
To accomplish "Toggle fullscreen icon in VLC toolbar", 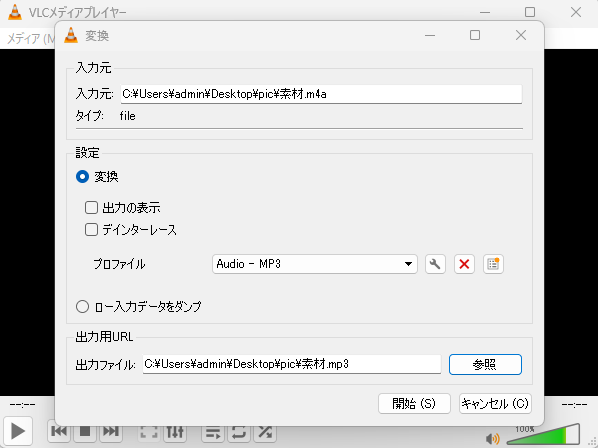I will [x=148, y=432].
